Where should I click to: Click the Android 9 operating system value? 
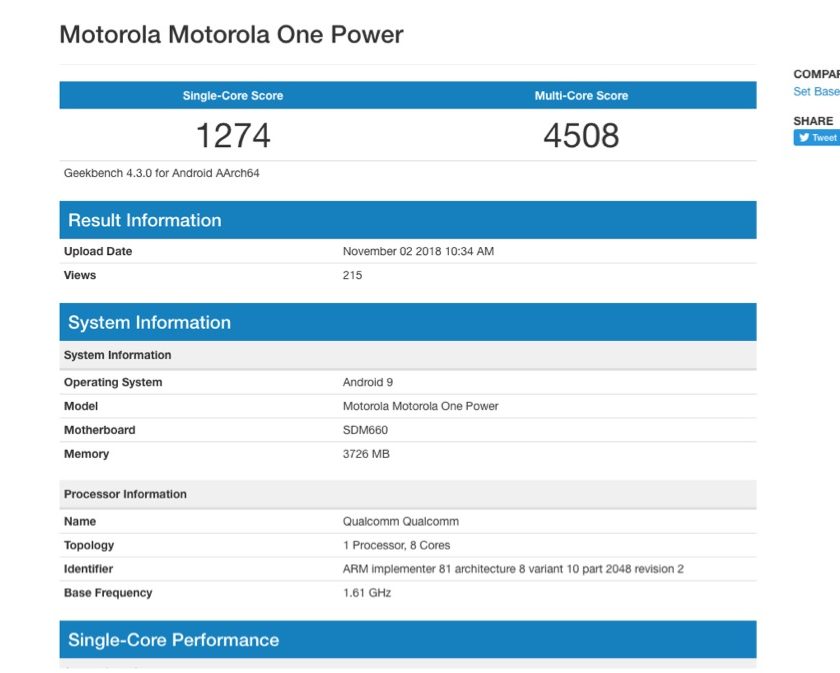point(369,382)
